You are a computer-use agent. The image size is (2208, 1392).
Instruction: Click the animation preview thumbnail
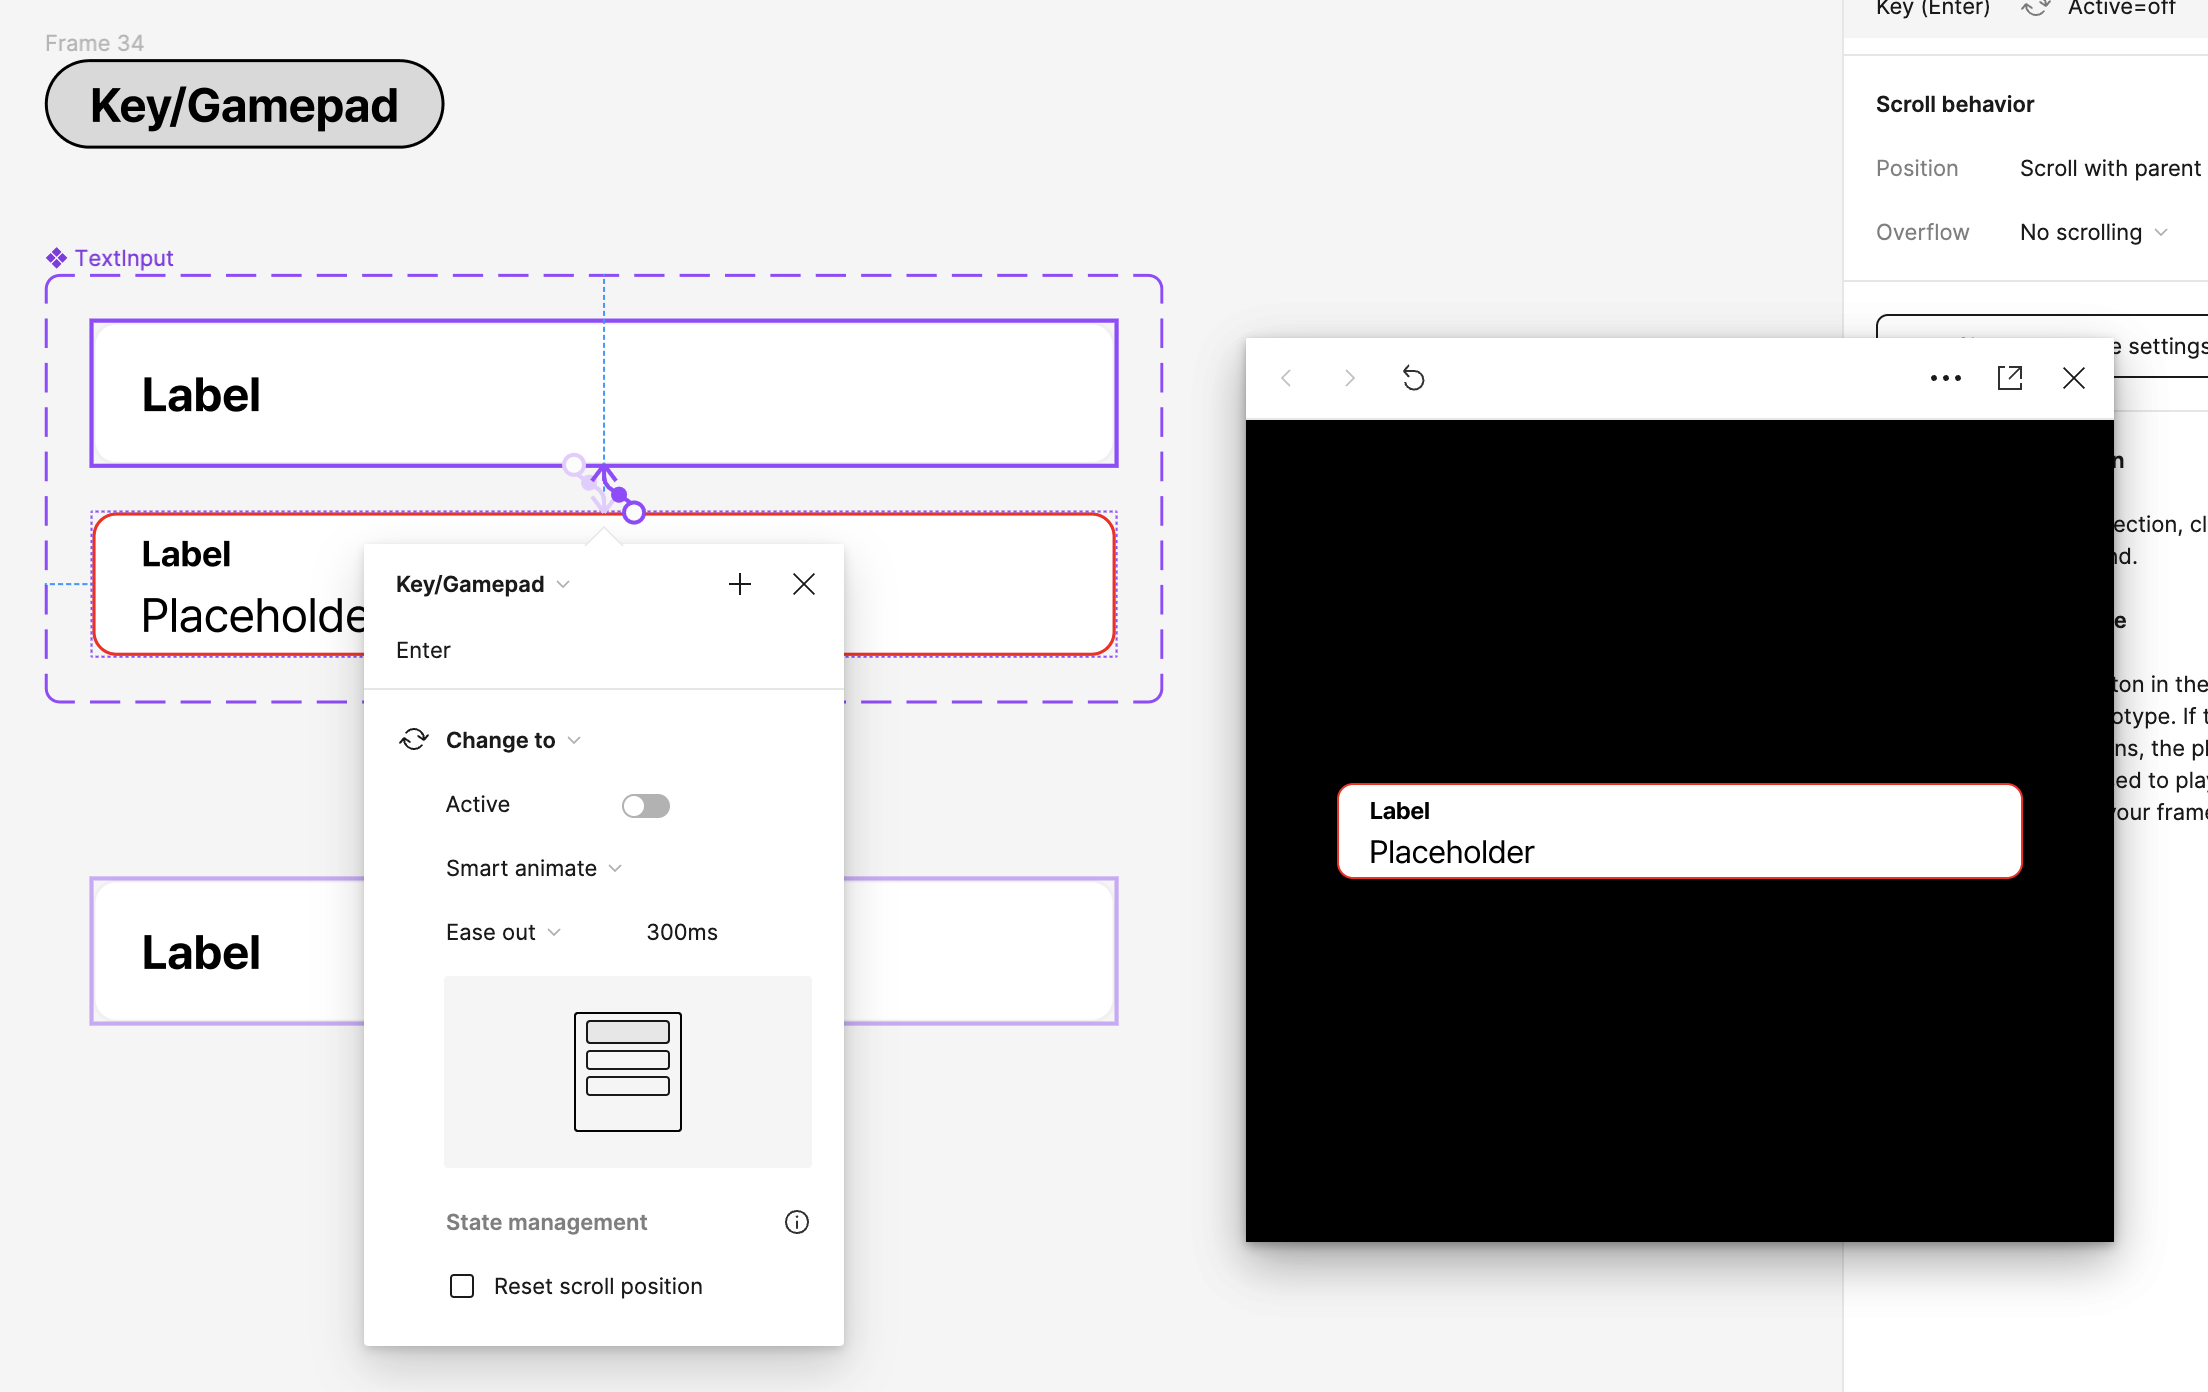(x=628, y=1071)
